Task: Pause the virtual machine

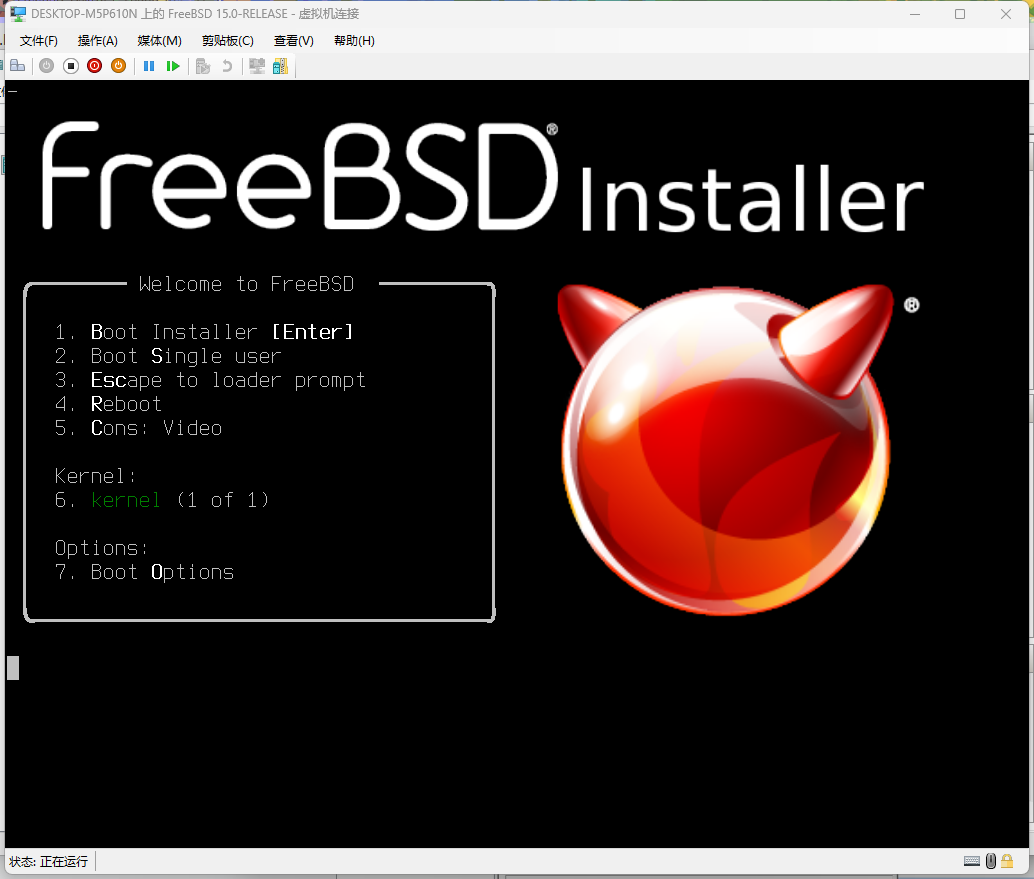Action: (x=149, y=66)
